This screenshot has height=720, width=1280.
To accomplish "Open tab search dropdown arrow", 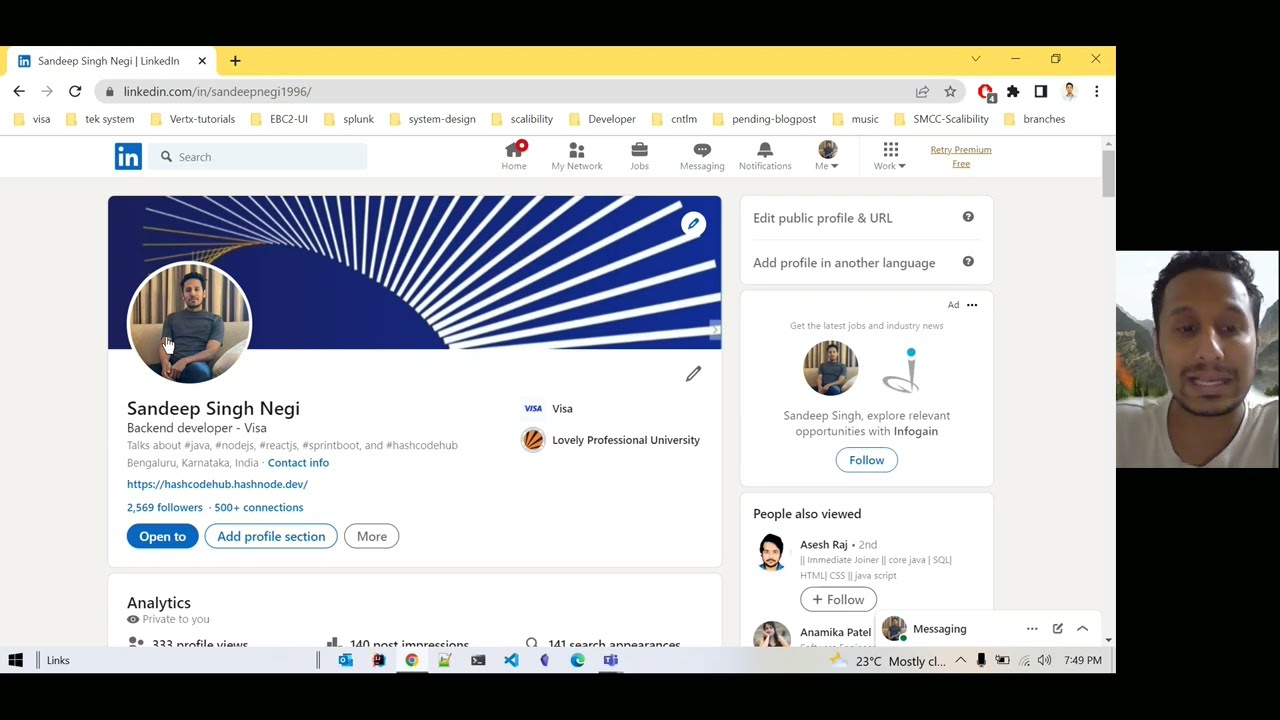I will [x=976, y=59].
